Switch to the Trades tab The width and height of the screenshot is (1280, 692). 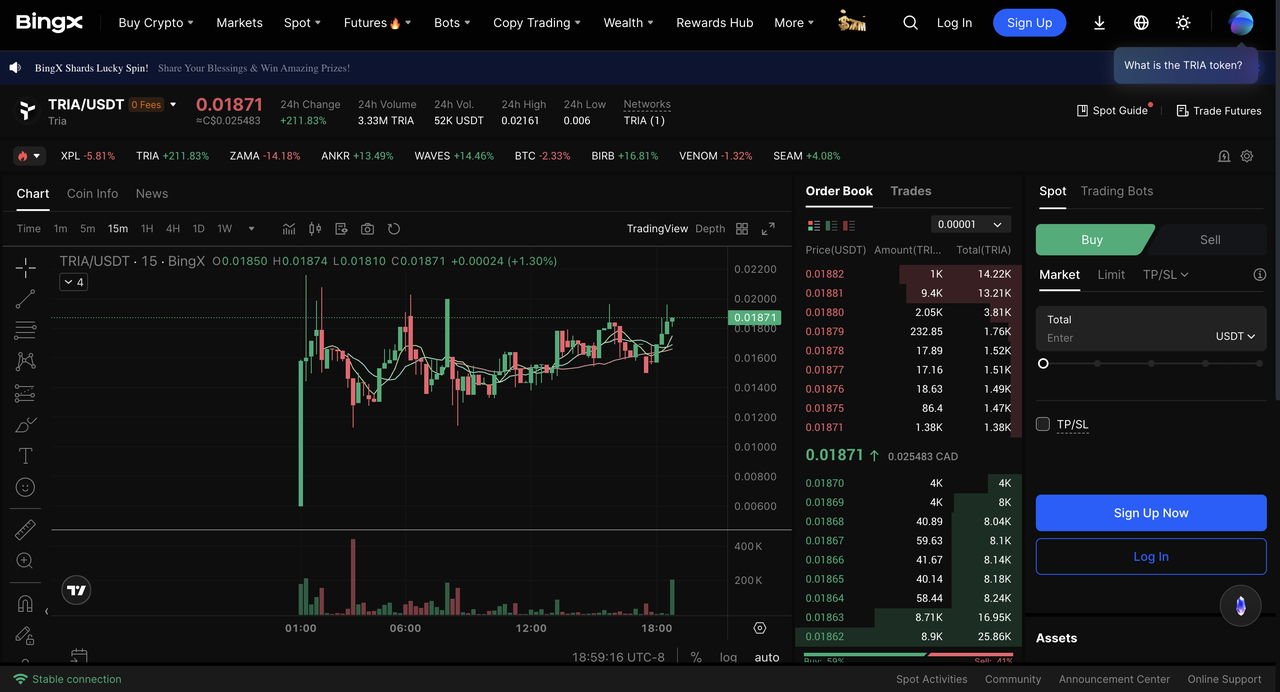pos(910,191)
